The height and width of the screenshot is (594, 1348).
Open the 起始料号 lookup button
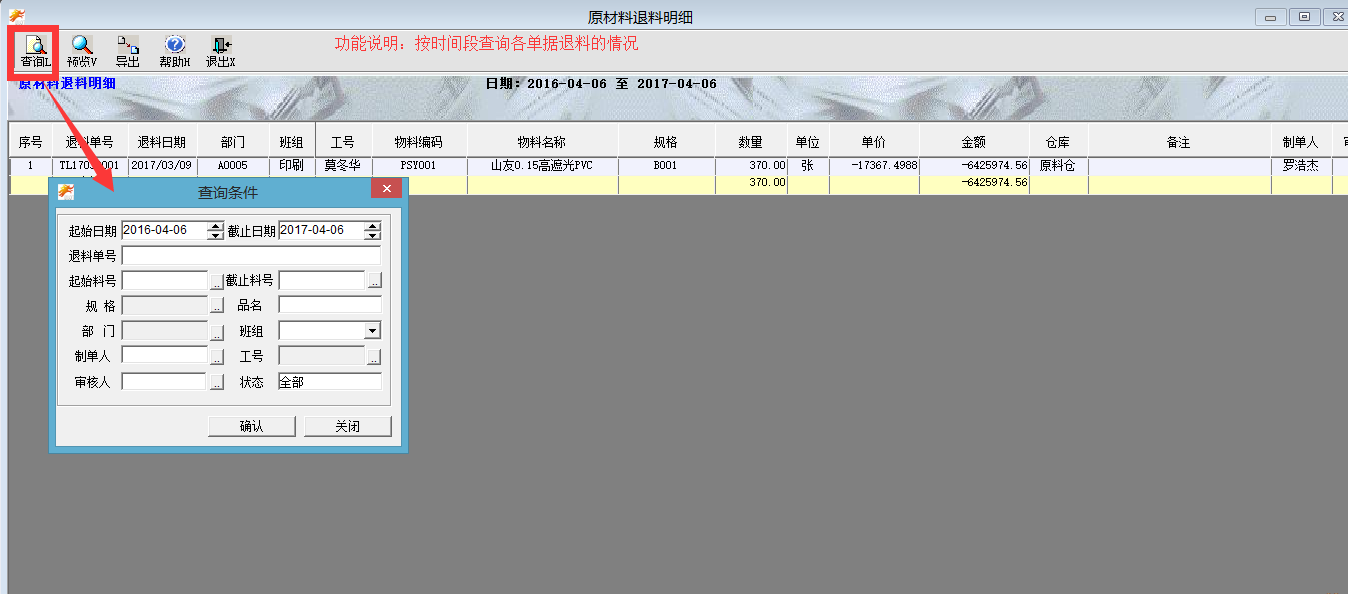[217, 281]
